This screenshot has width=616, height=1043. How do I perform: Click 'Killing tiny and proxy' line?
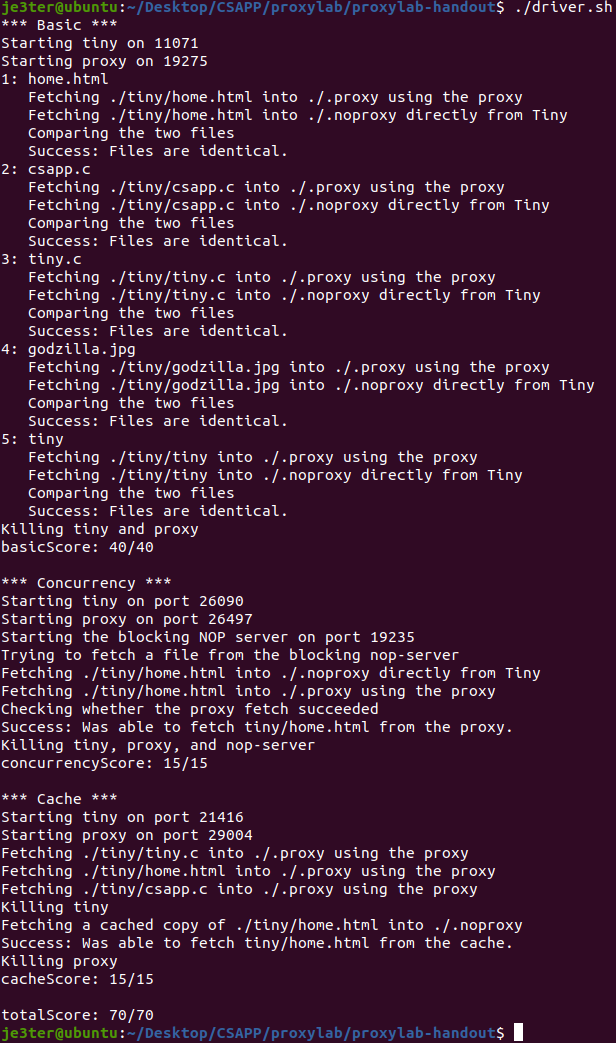[x=100, y=529]
